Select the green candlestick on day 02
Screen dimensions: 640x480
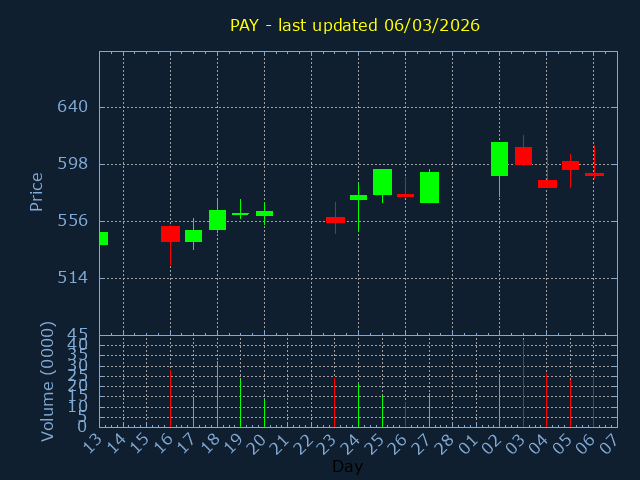click(499, 159)
